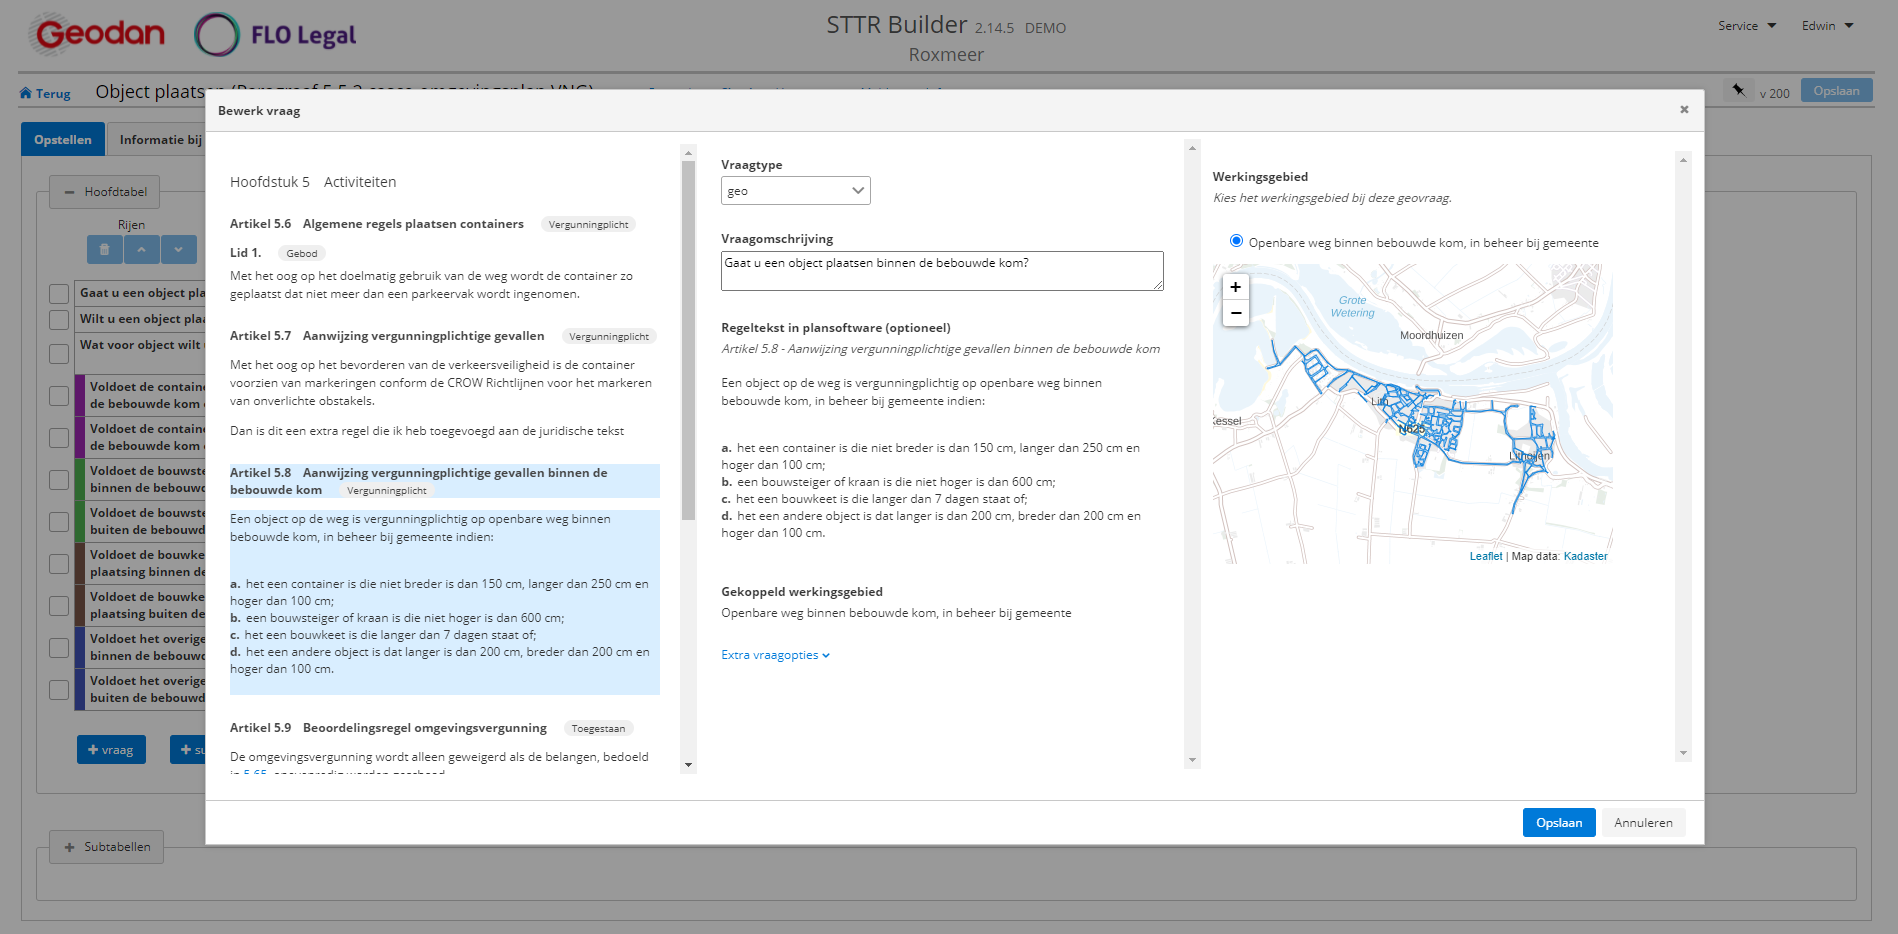
Task: Expand the Subtabellen section
Action: coord(107,847)
